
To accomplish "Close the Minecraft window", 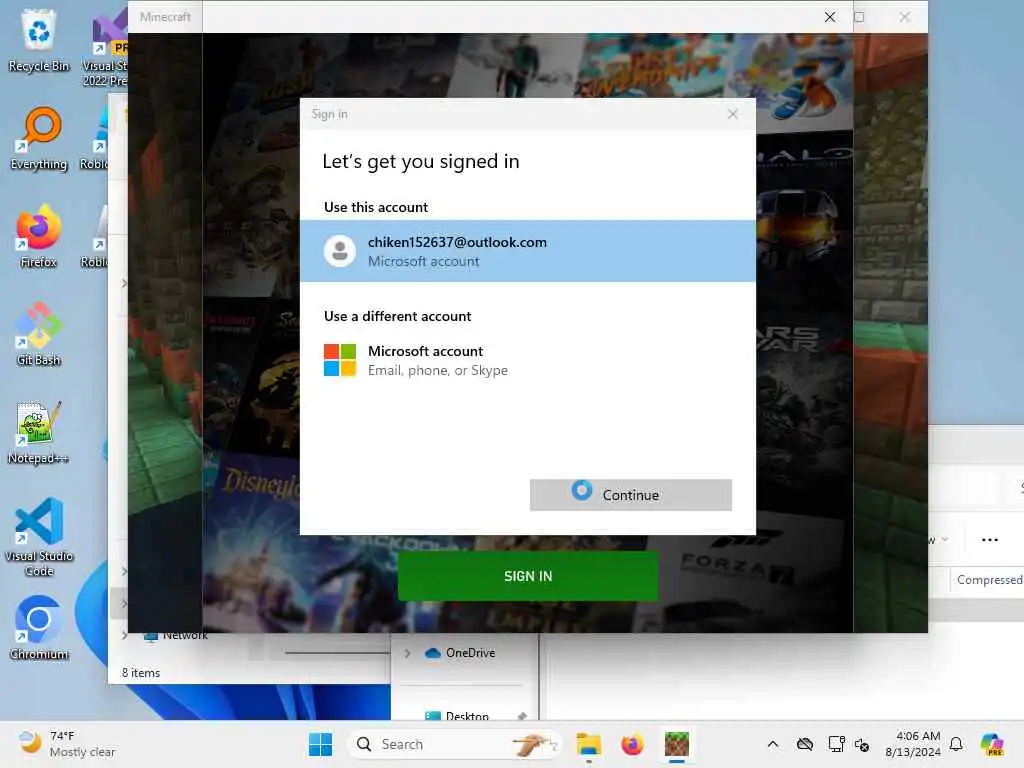I will click(904, 17).
